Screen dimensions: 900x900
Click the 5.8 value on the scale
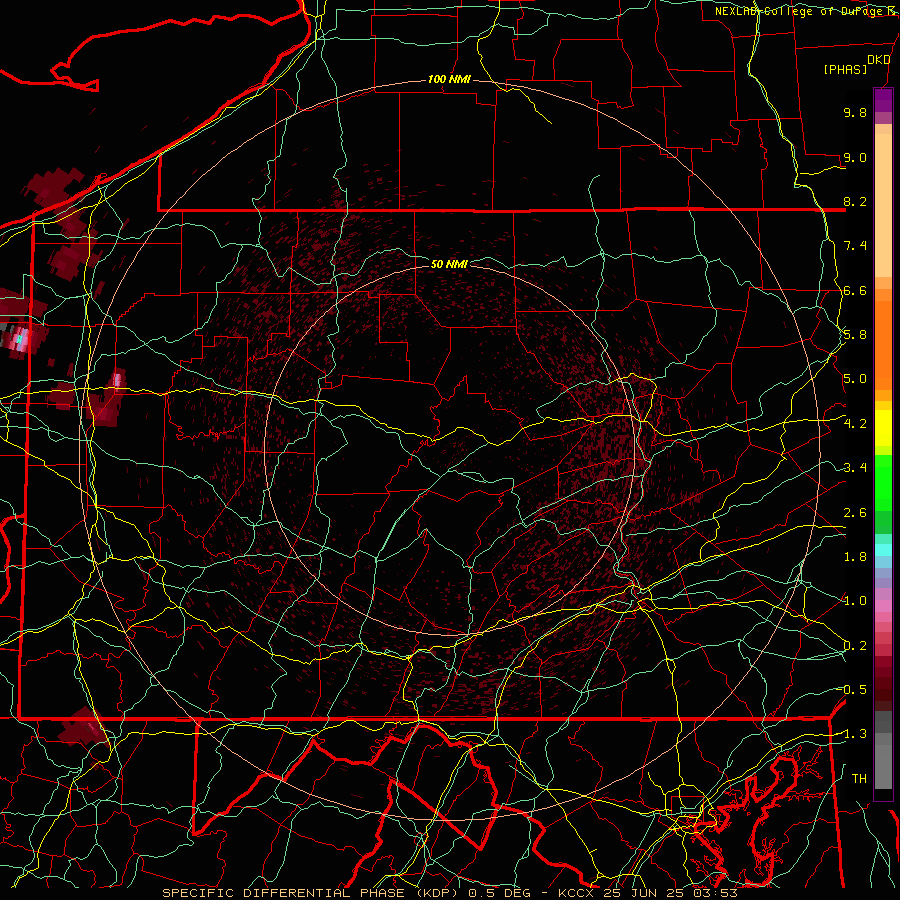point(855,335)
